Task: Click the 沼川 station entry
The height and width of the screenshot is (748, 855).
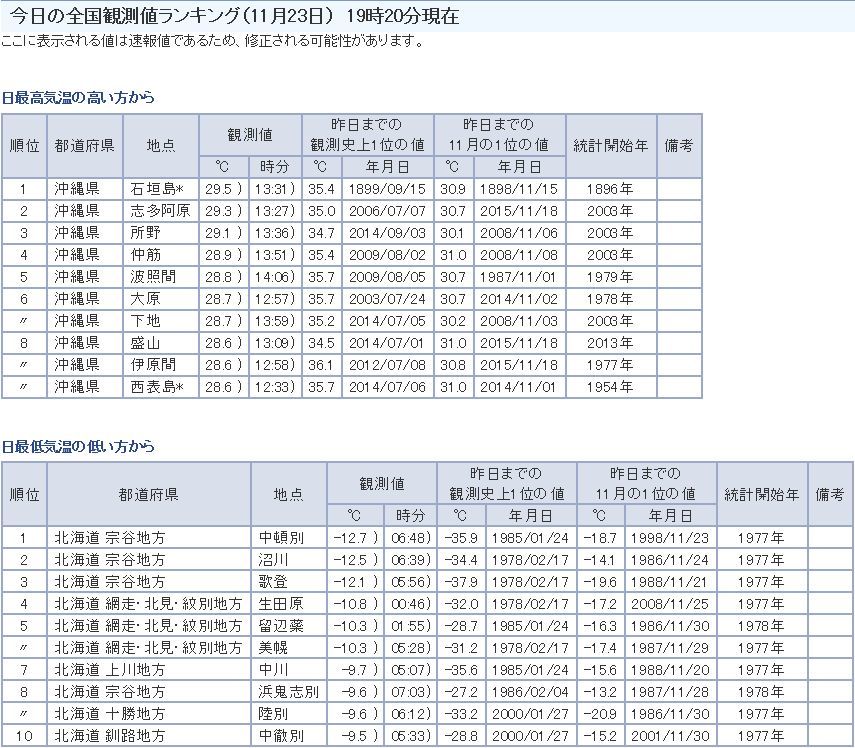Action: [x=273, y=560]
